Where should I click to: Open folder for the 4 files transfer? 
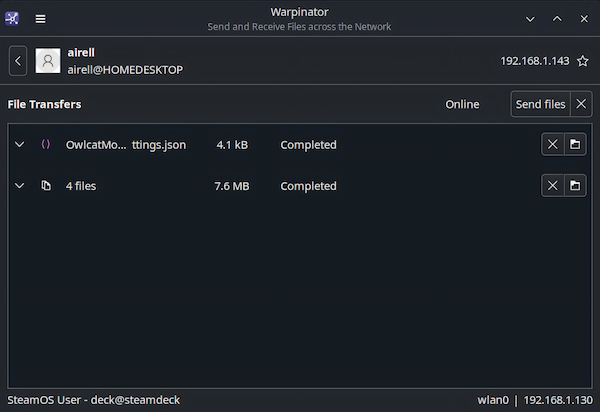click(x=575, y=186)
